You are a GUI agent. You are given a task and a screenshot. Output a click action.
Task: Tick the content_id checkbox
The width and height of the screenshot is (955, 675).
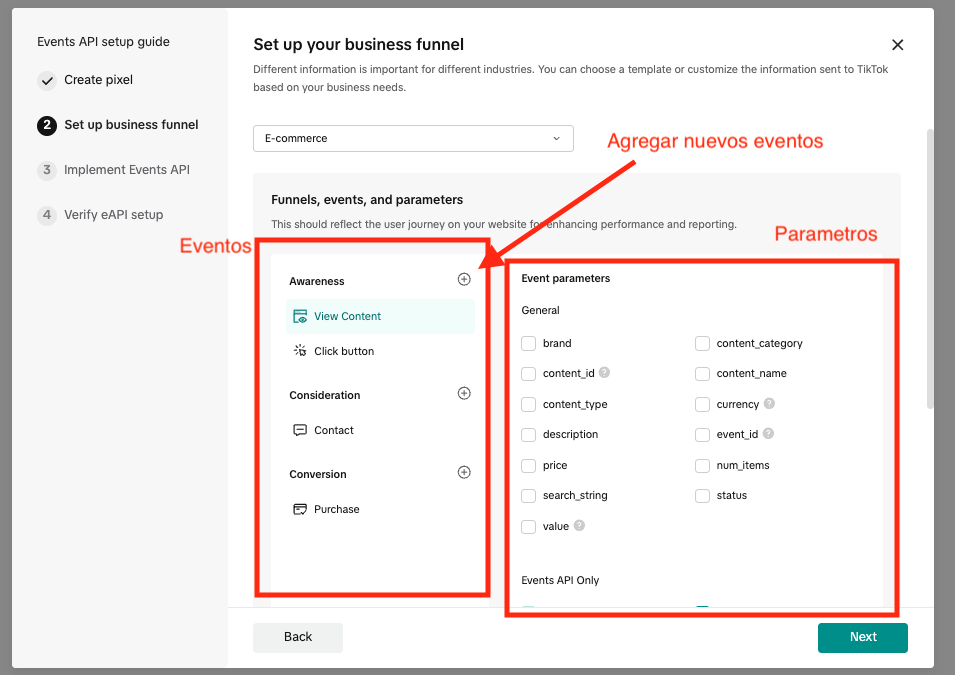click(x=528, y=373)
